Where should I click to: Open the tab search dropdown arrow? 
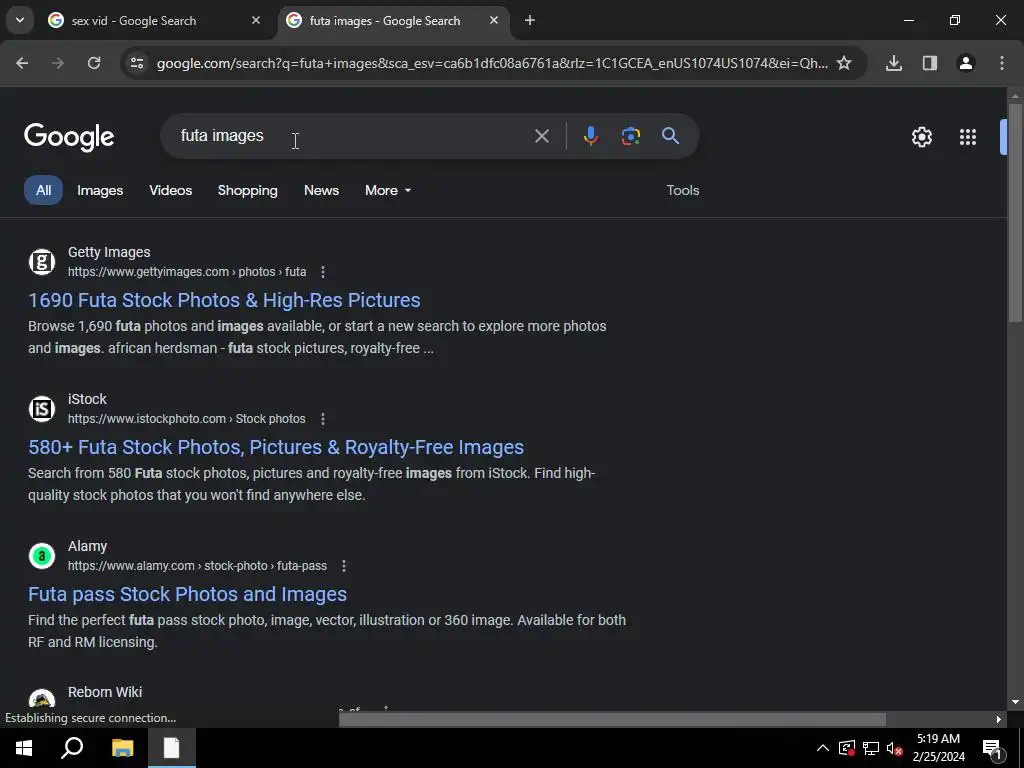[x=20, y=20]
